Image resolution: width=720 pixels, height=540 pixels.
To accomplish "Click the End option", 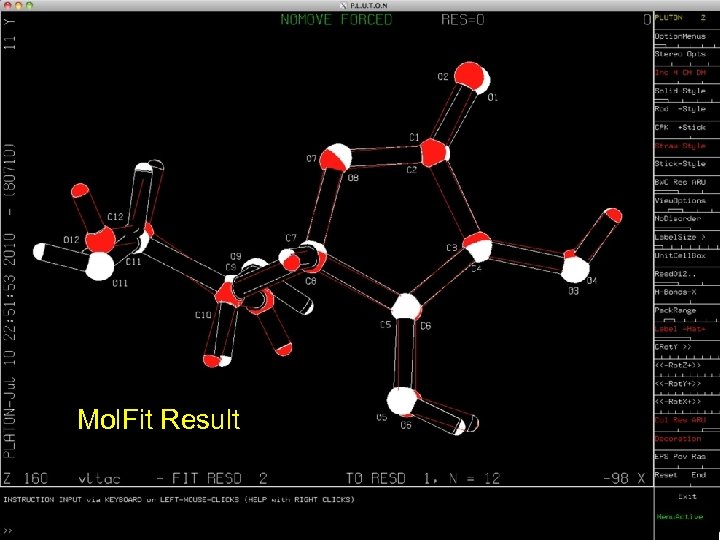I will click(698, 475).
